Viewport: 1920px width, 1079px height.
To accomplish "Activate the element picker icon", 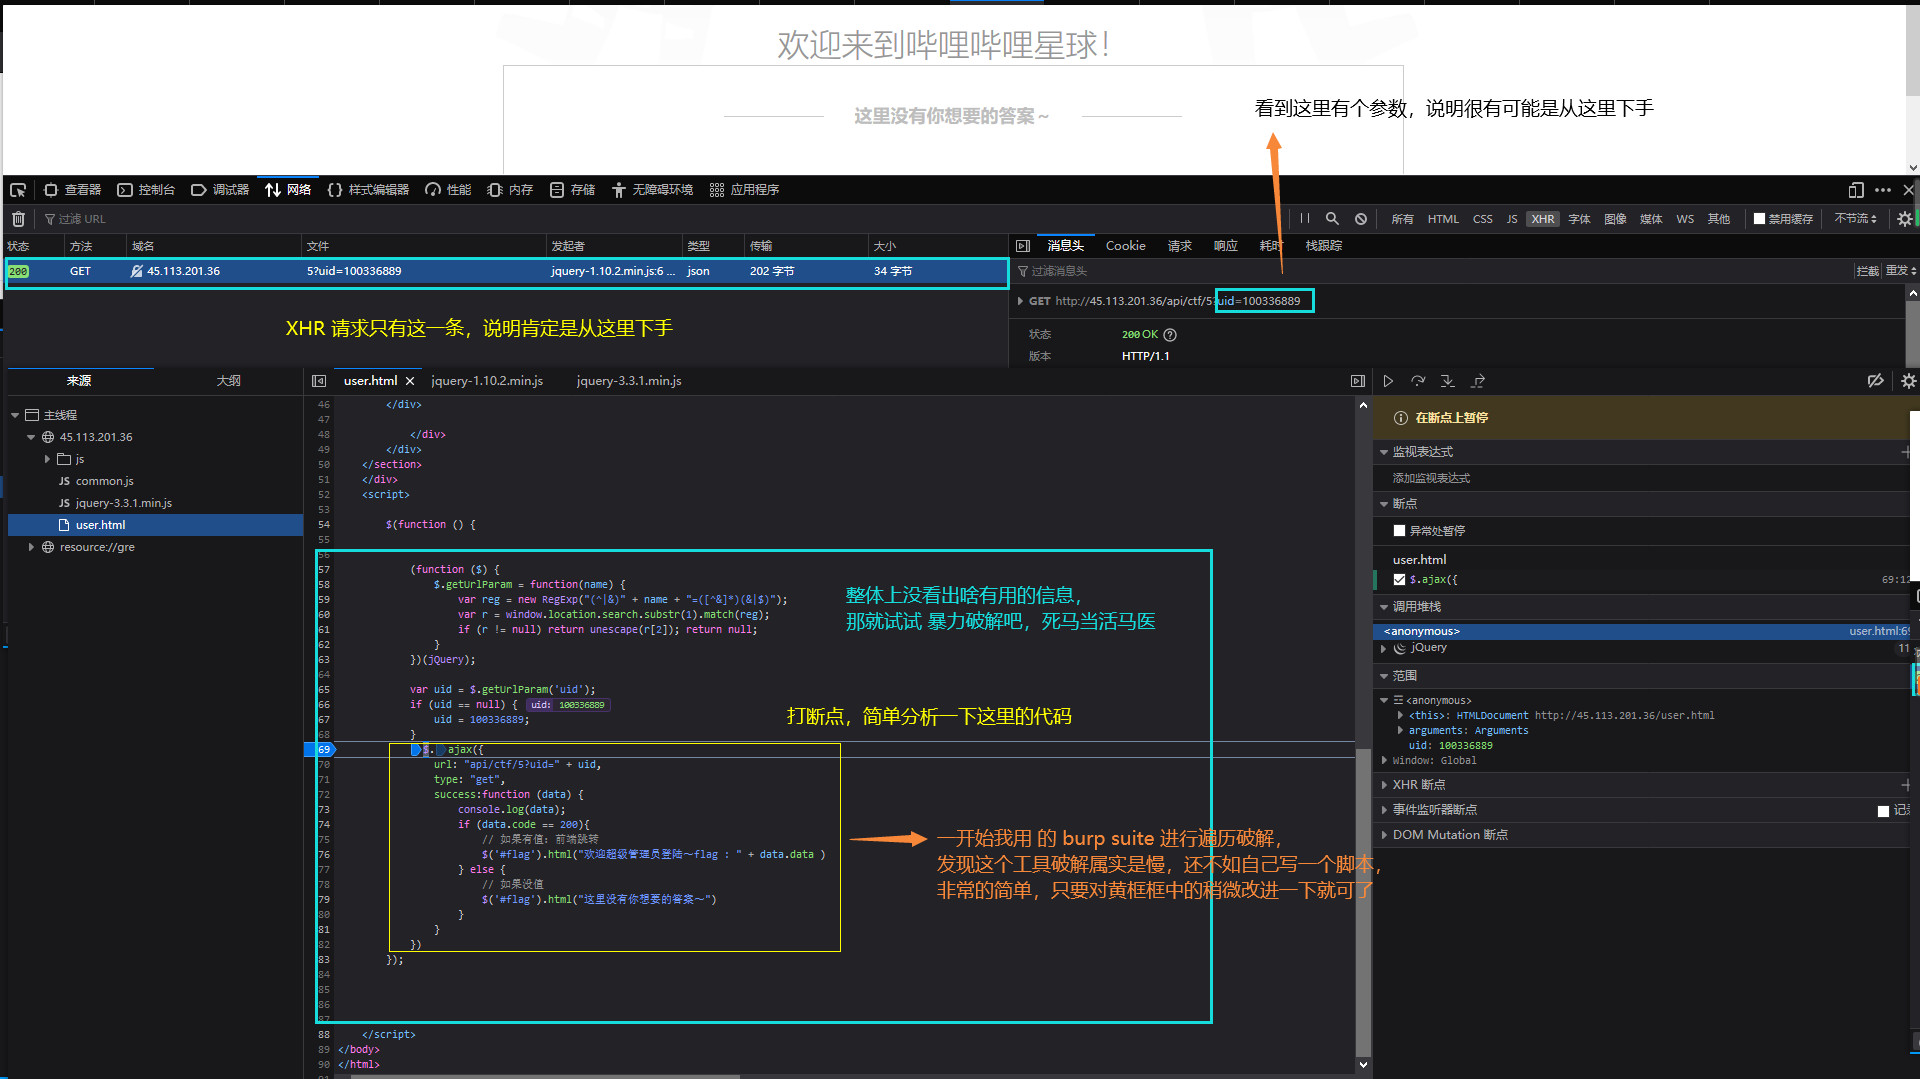I will click(x=18, y=190).
